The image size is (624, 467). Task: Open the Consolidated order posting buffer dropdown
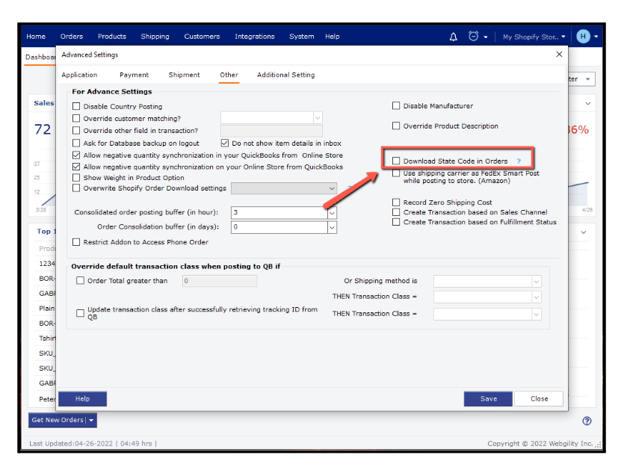click(332, 213)
